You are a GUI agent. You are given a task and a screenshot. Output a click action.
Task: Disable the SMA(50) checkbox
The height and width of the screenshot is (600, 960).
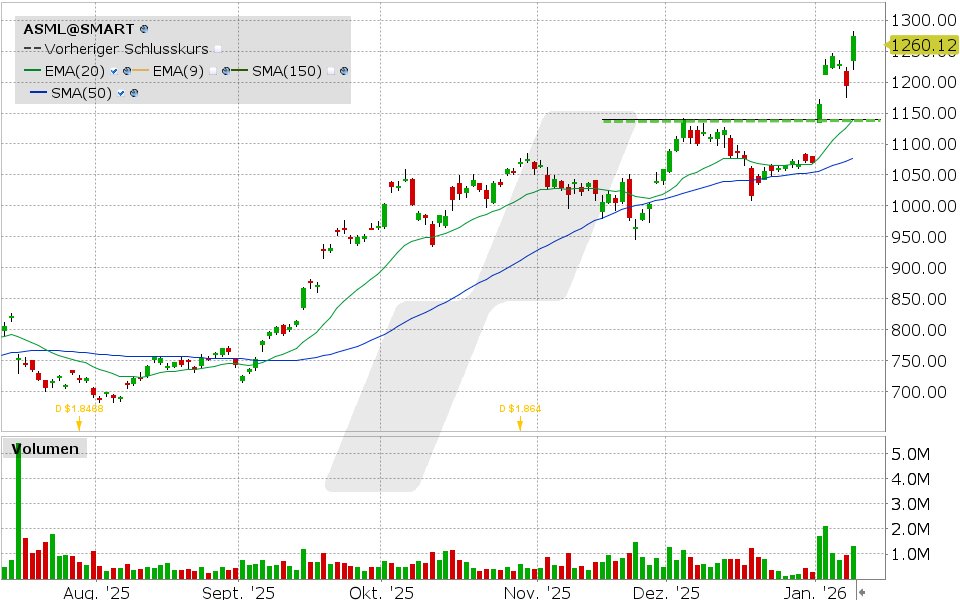tap(120, 91)
